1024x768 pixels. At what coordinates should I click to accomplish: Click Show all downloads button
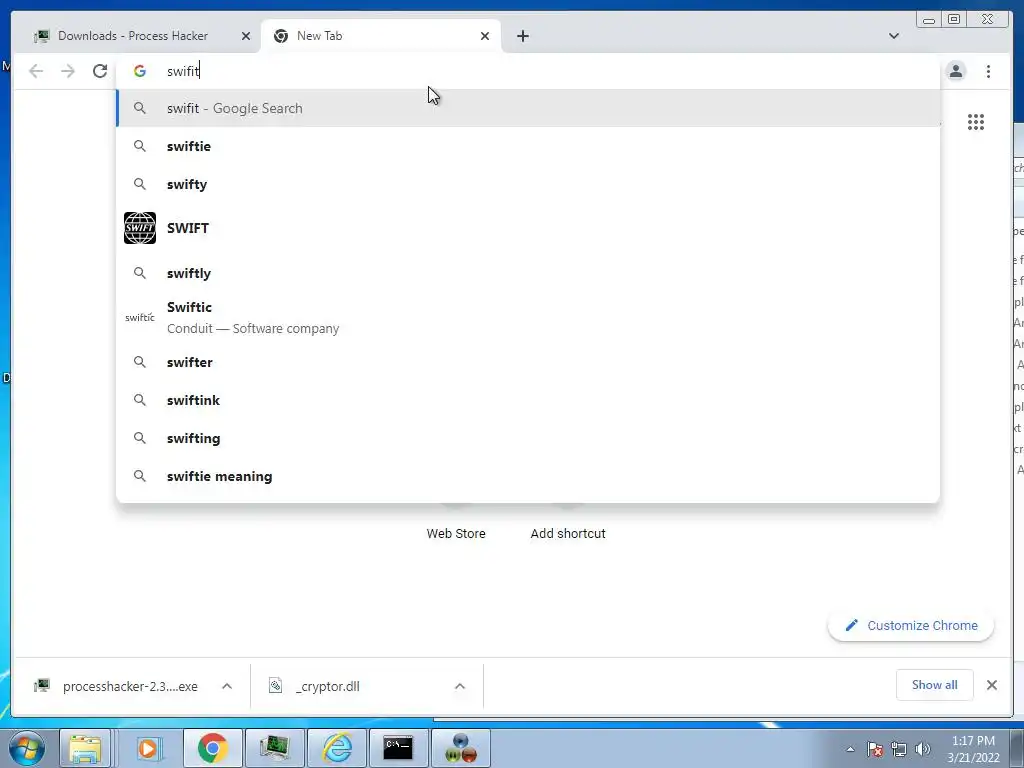(x=935, y=685)
